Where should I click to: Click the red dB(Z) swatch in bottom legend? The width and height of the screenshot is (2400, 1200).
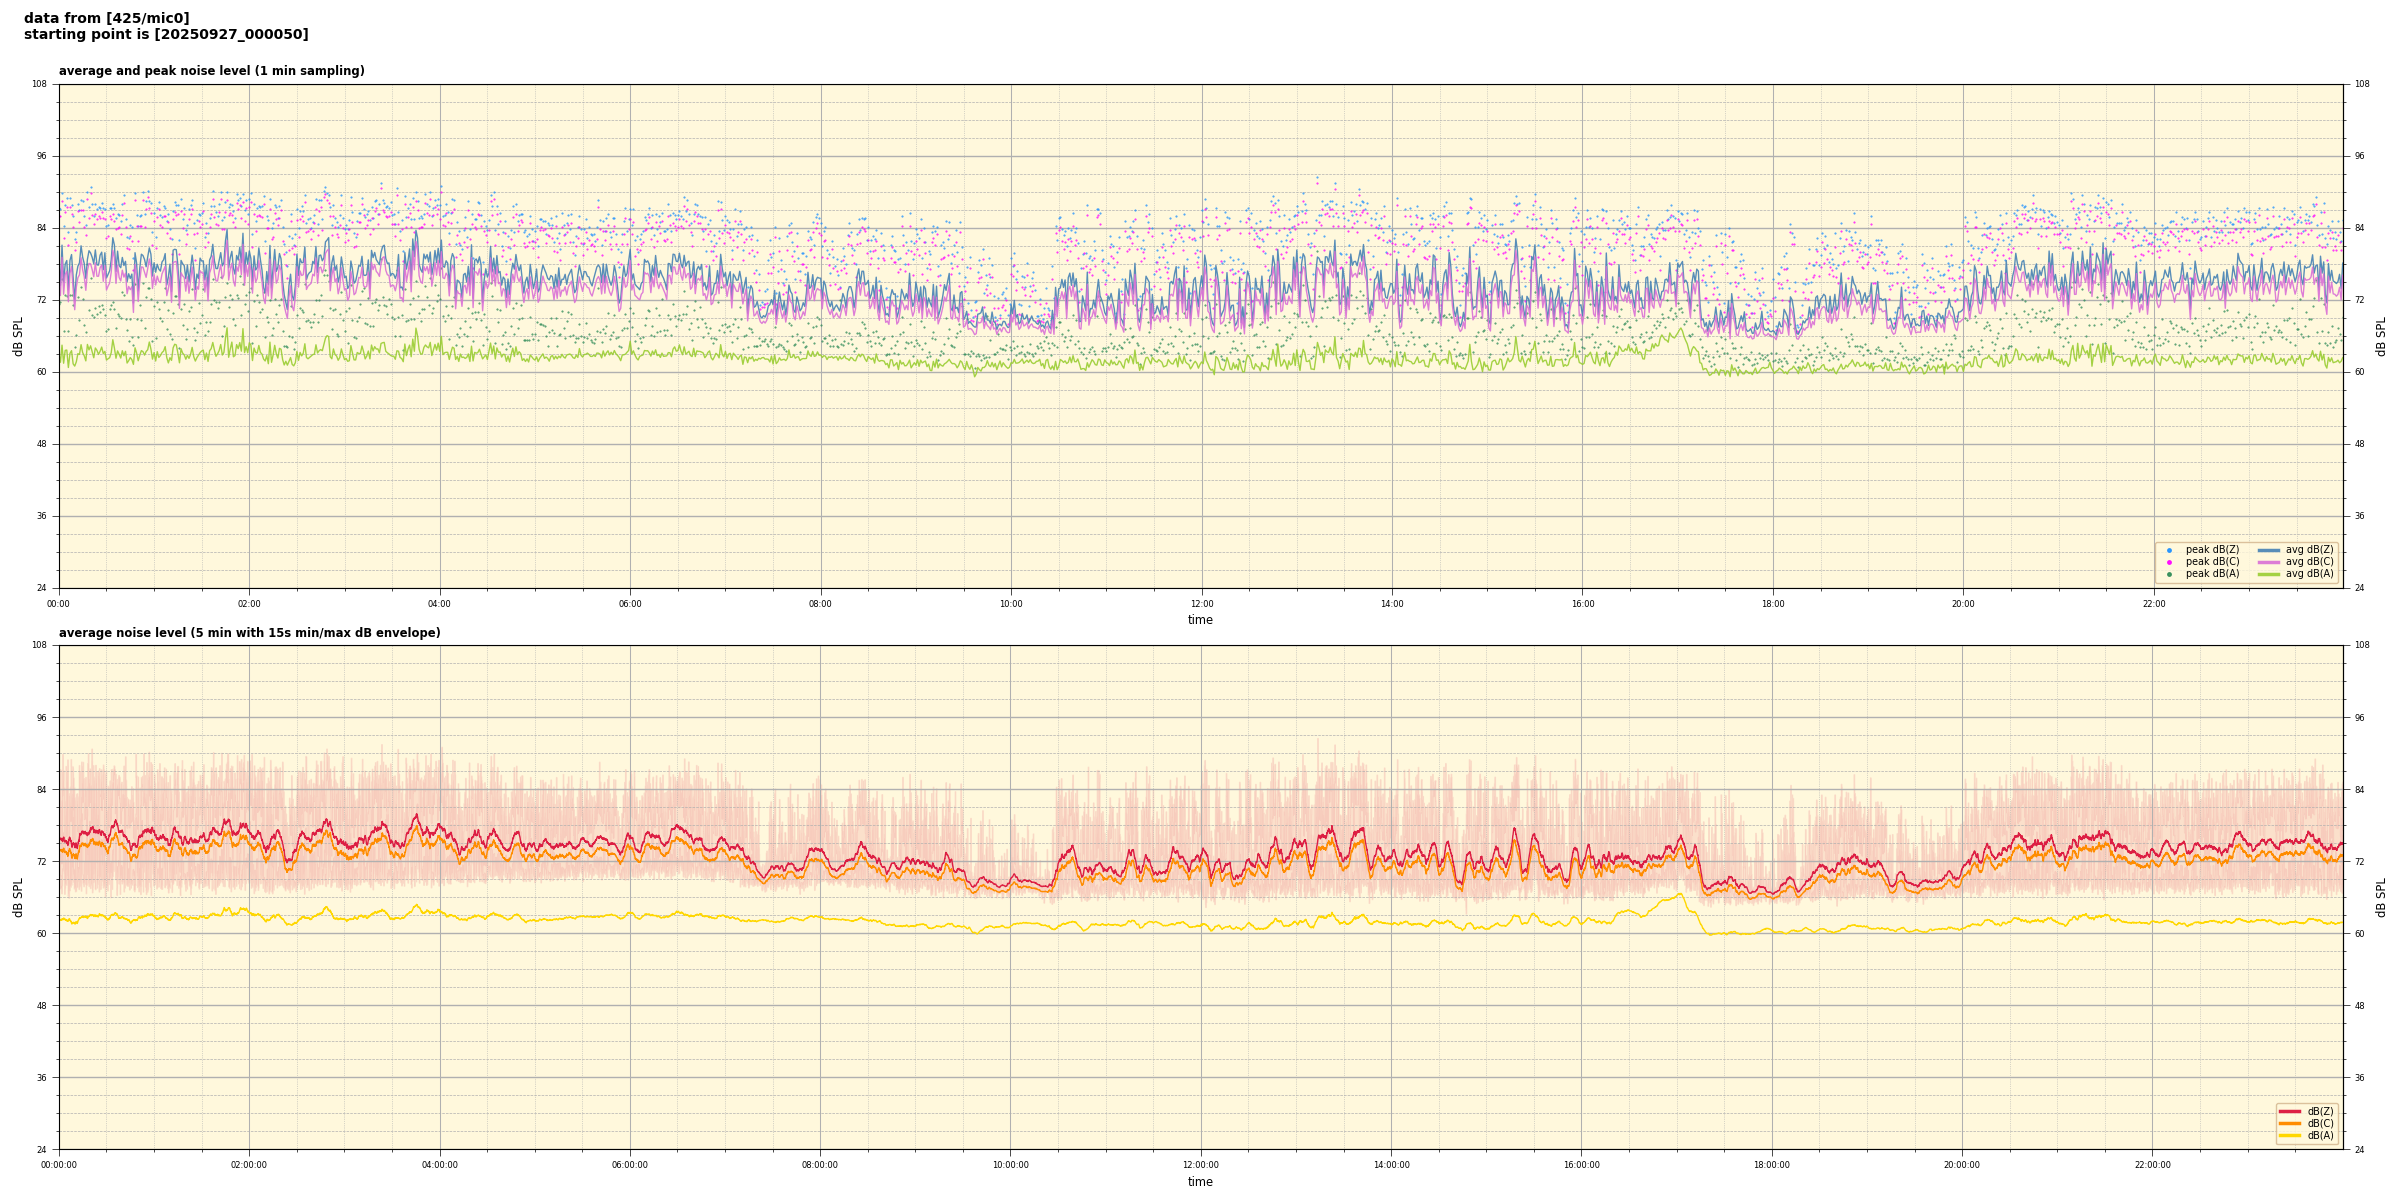2290,1111
